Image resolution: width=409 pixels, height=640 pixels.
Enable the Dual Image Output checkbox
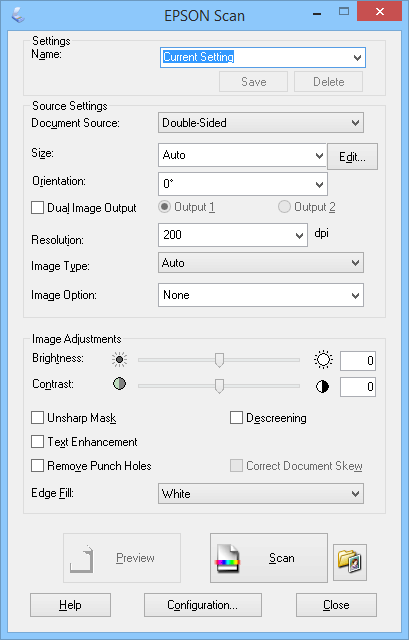(38, 208)
